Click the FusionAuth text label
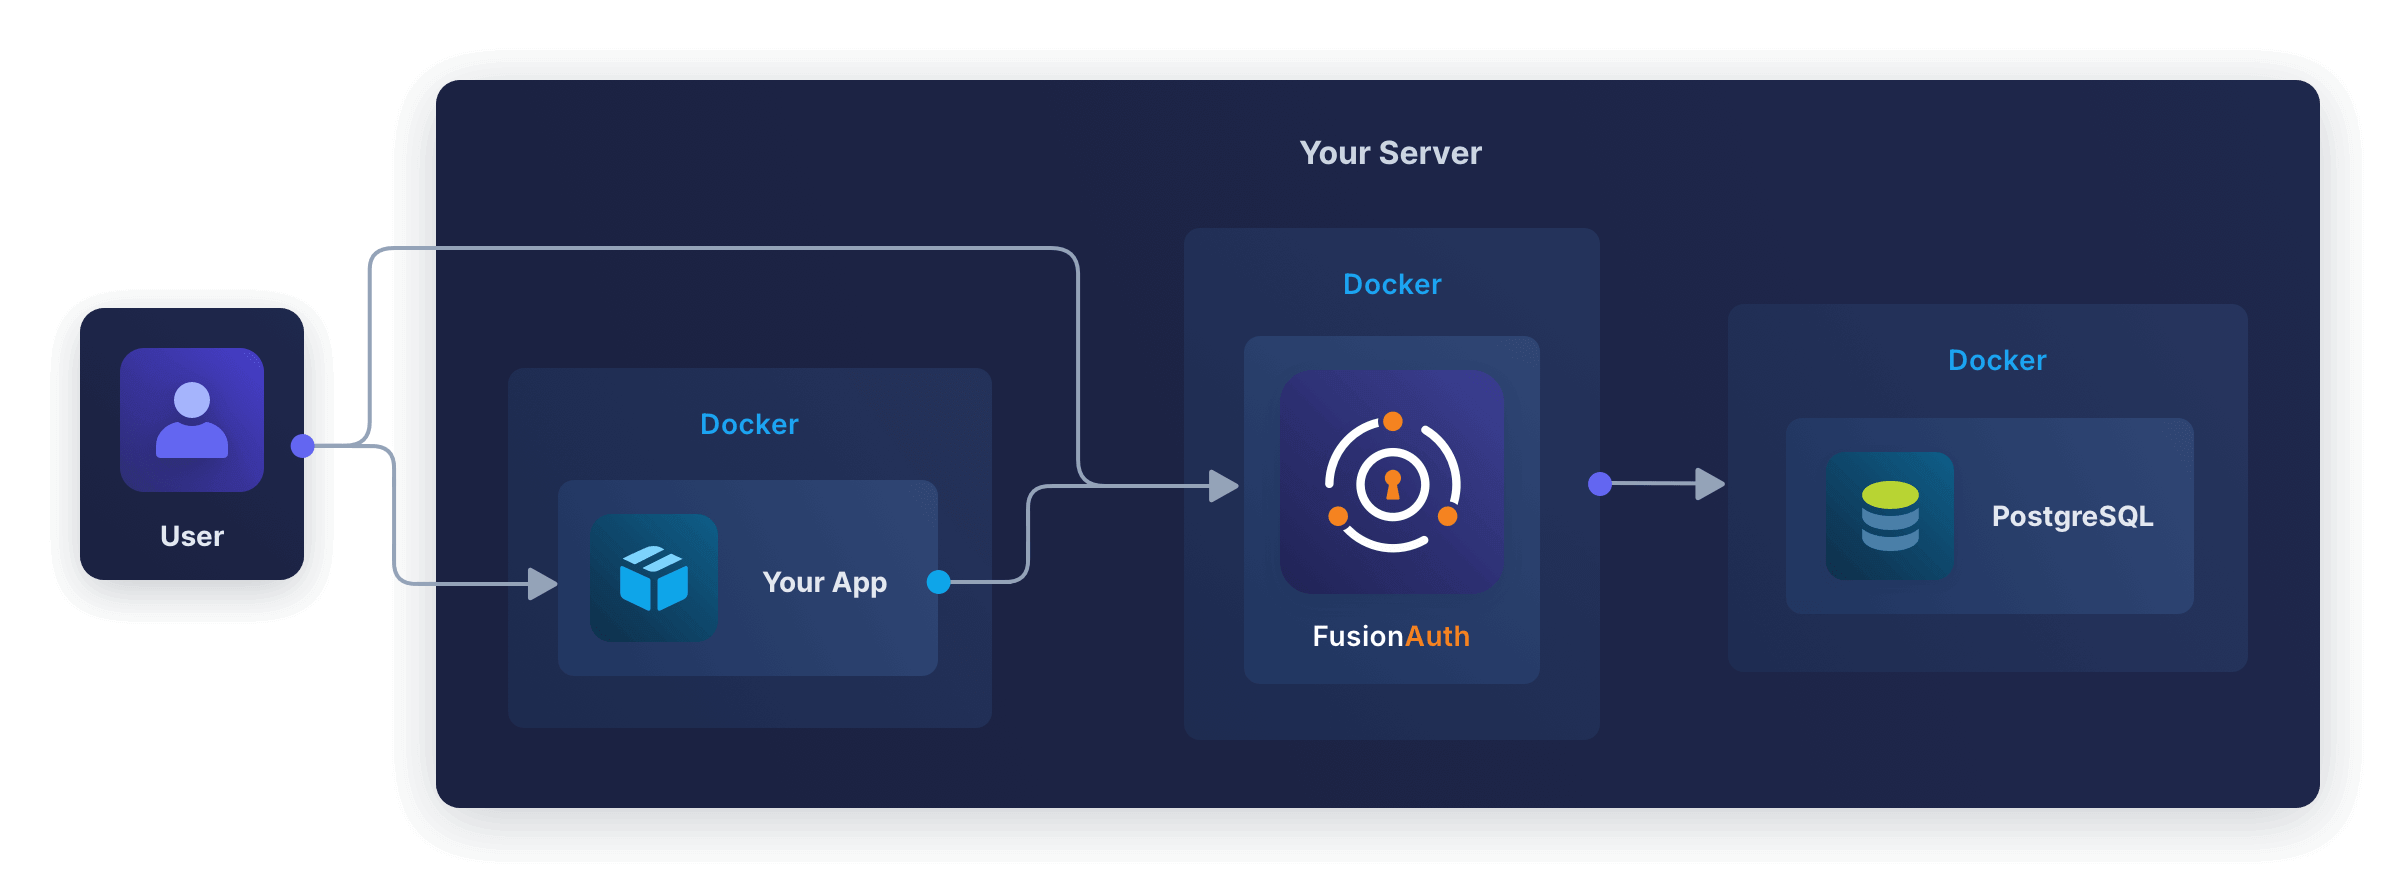Image resolution: width=2400 pixels, height=888 pixels. click(x=1391, y=636)
